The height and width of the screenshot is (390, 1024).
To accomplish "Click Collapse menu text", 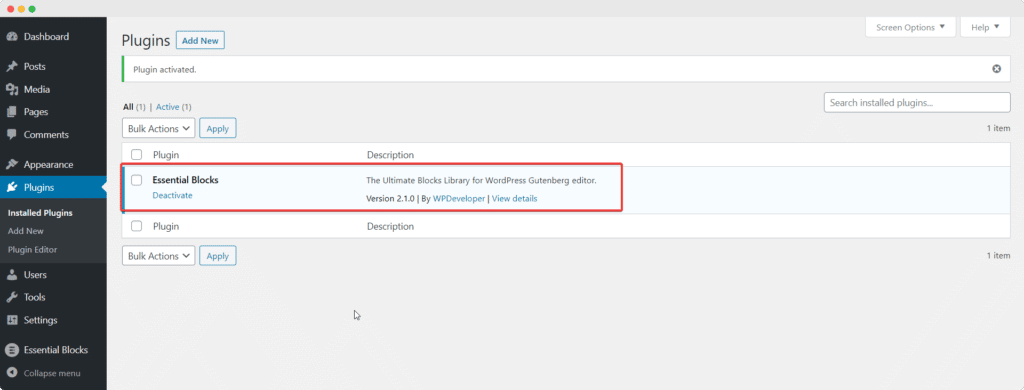I will [x=52, y=374].
